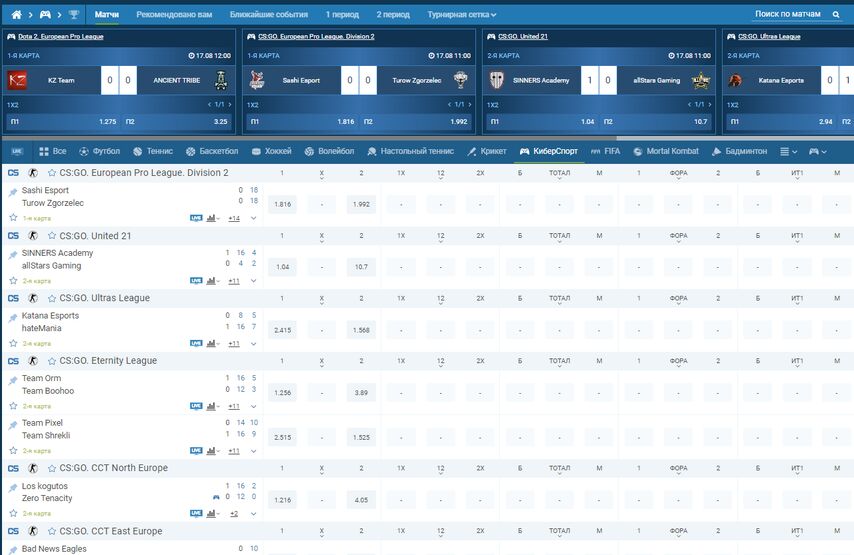Expand markets for Team Orm match
The height and width of the screenshot is (555, 854).
pyautogui.click(x=253, y=406)
